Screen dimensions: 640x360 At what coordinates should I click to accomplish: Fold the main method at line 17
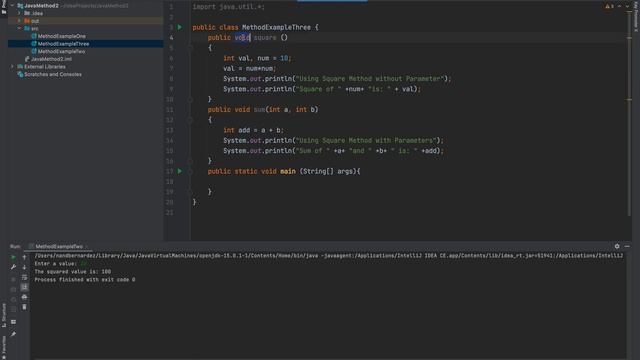(190, 171)
